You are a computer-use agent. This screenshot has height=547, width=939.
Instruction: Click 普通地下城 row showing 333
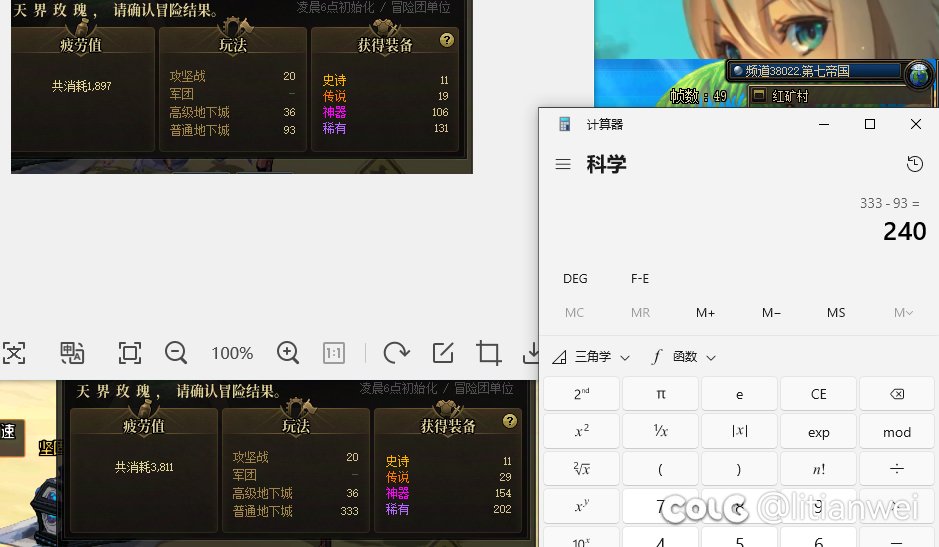click(295, 511)
